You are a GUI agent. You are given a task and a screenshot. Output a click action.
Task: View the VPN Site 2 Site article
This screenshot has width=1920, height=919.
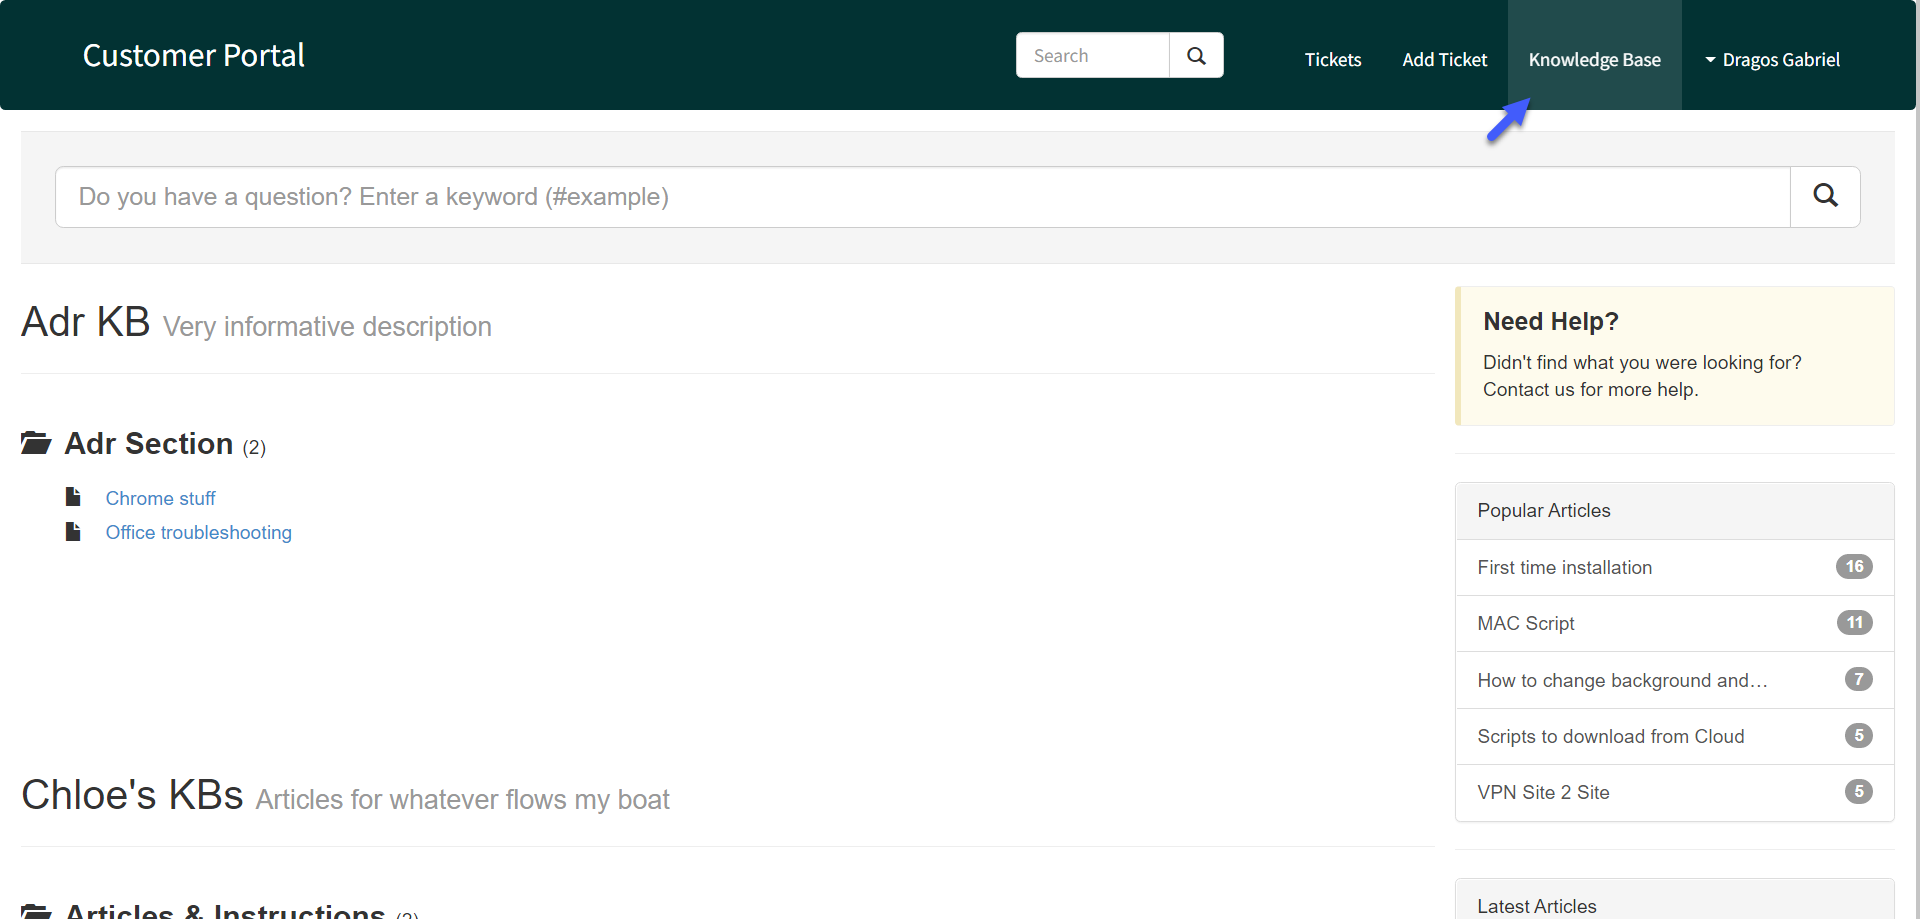point(1543,792)
